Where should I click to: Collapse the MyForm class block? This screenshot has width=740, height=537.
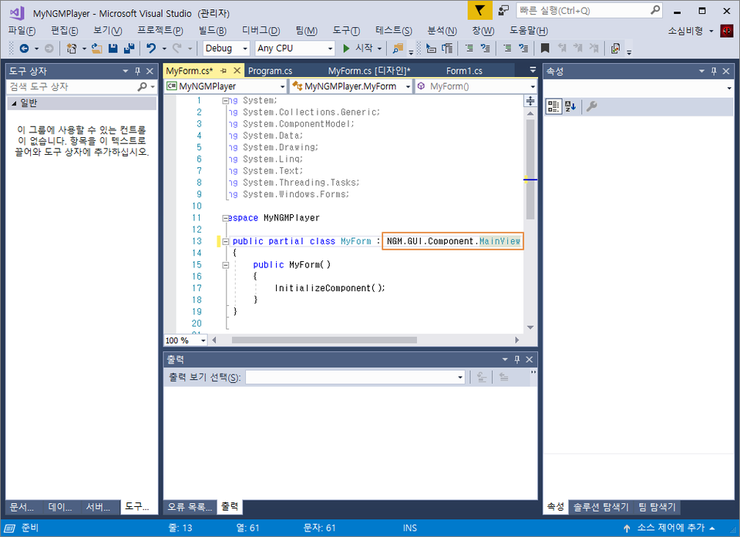(x=225, y=241)
